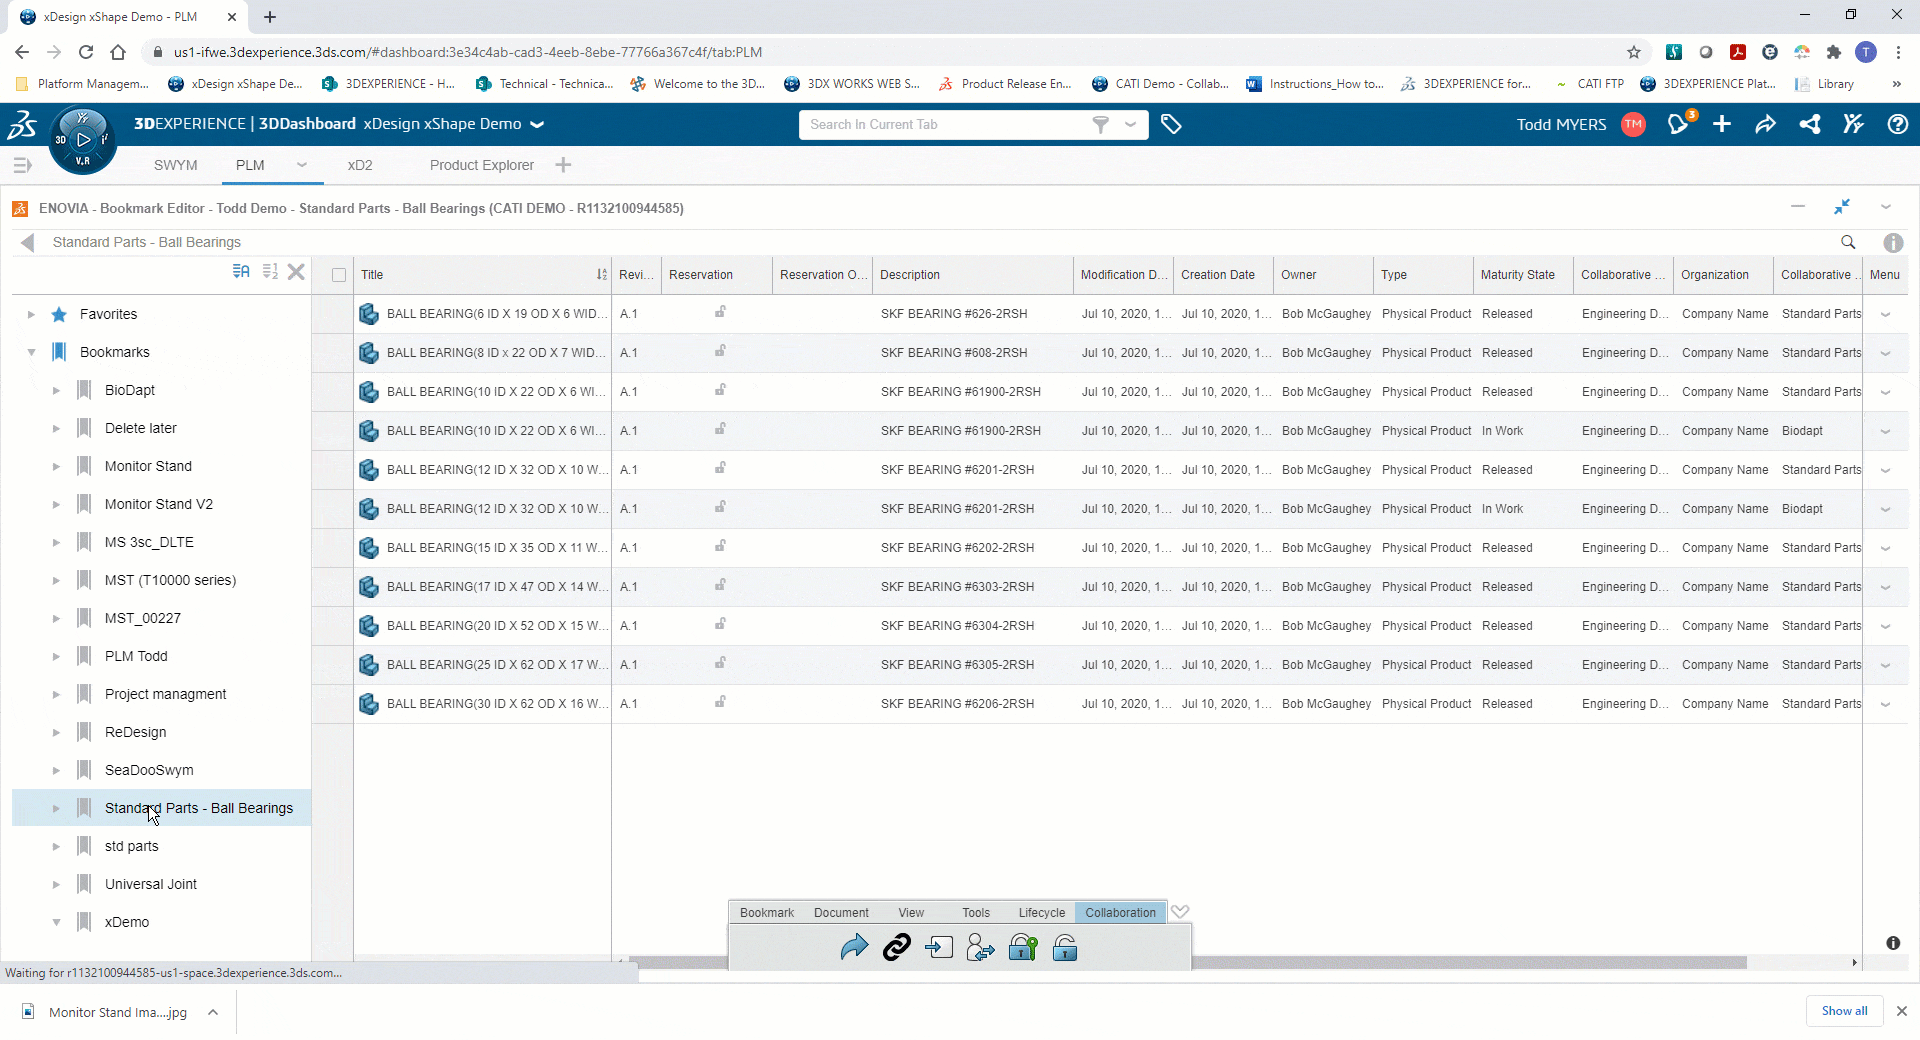This screenshot has width=1920, height=1040.
Task: Click the Show all downloads button
Action: pos(1844,1011)
